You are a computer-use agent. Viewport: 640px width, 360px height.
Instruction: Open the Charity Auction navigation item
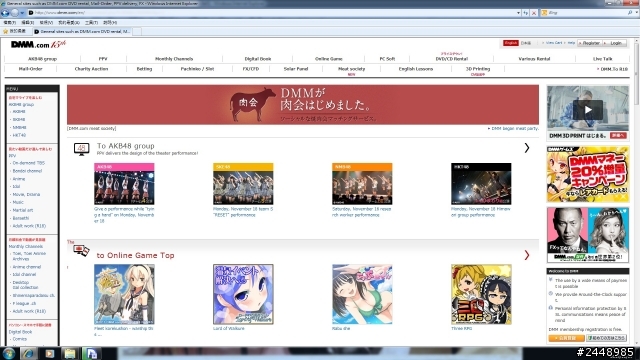(91, 69)
